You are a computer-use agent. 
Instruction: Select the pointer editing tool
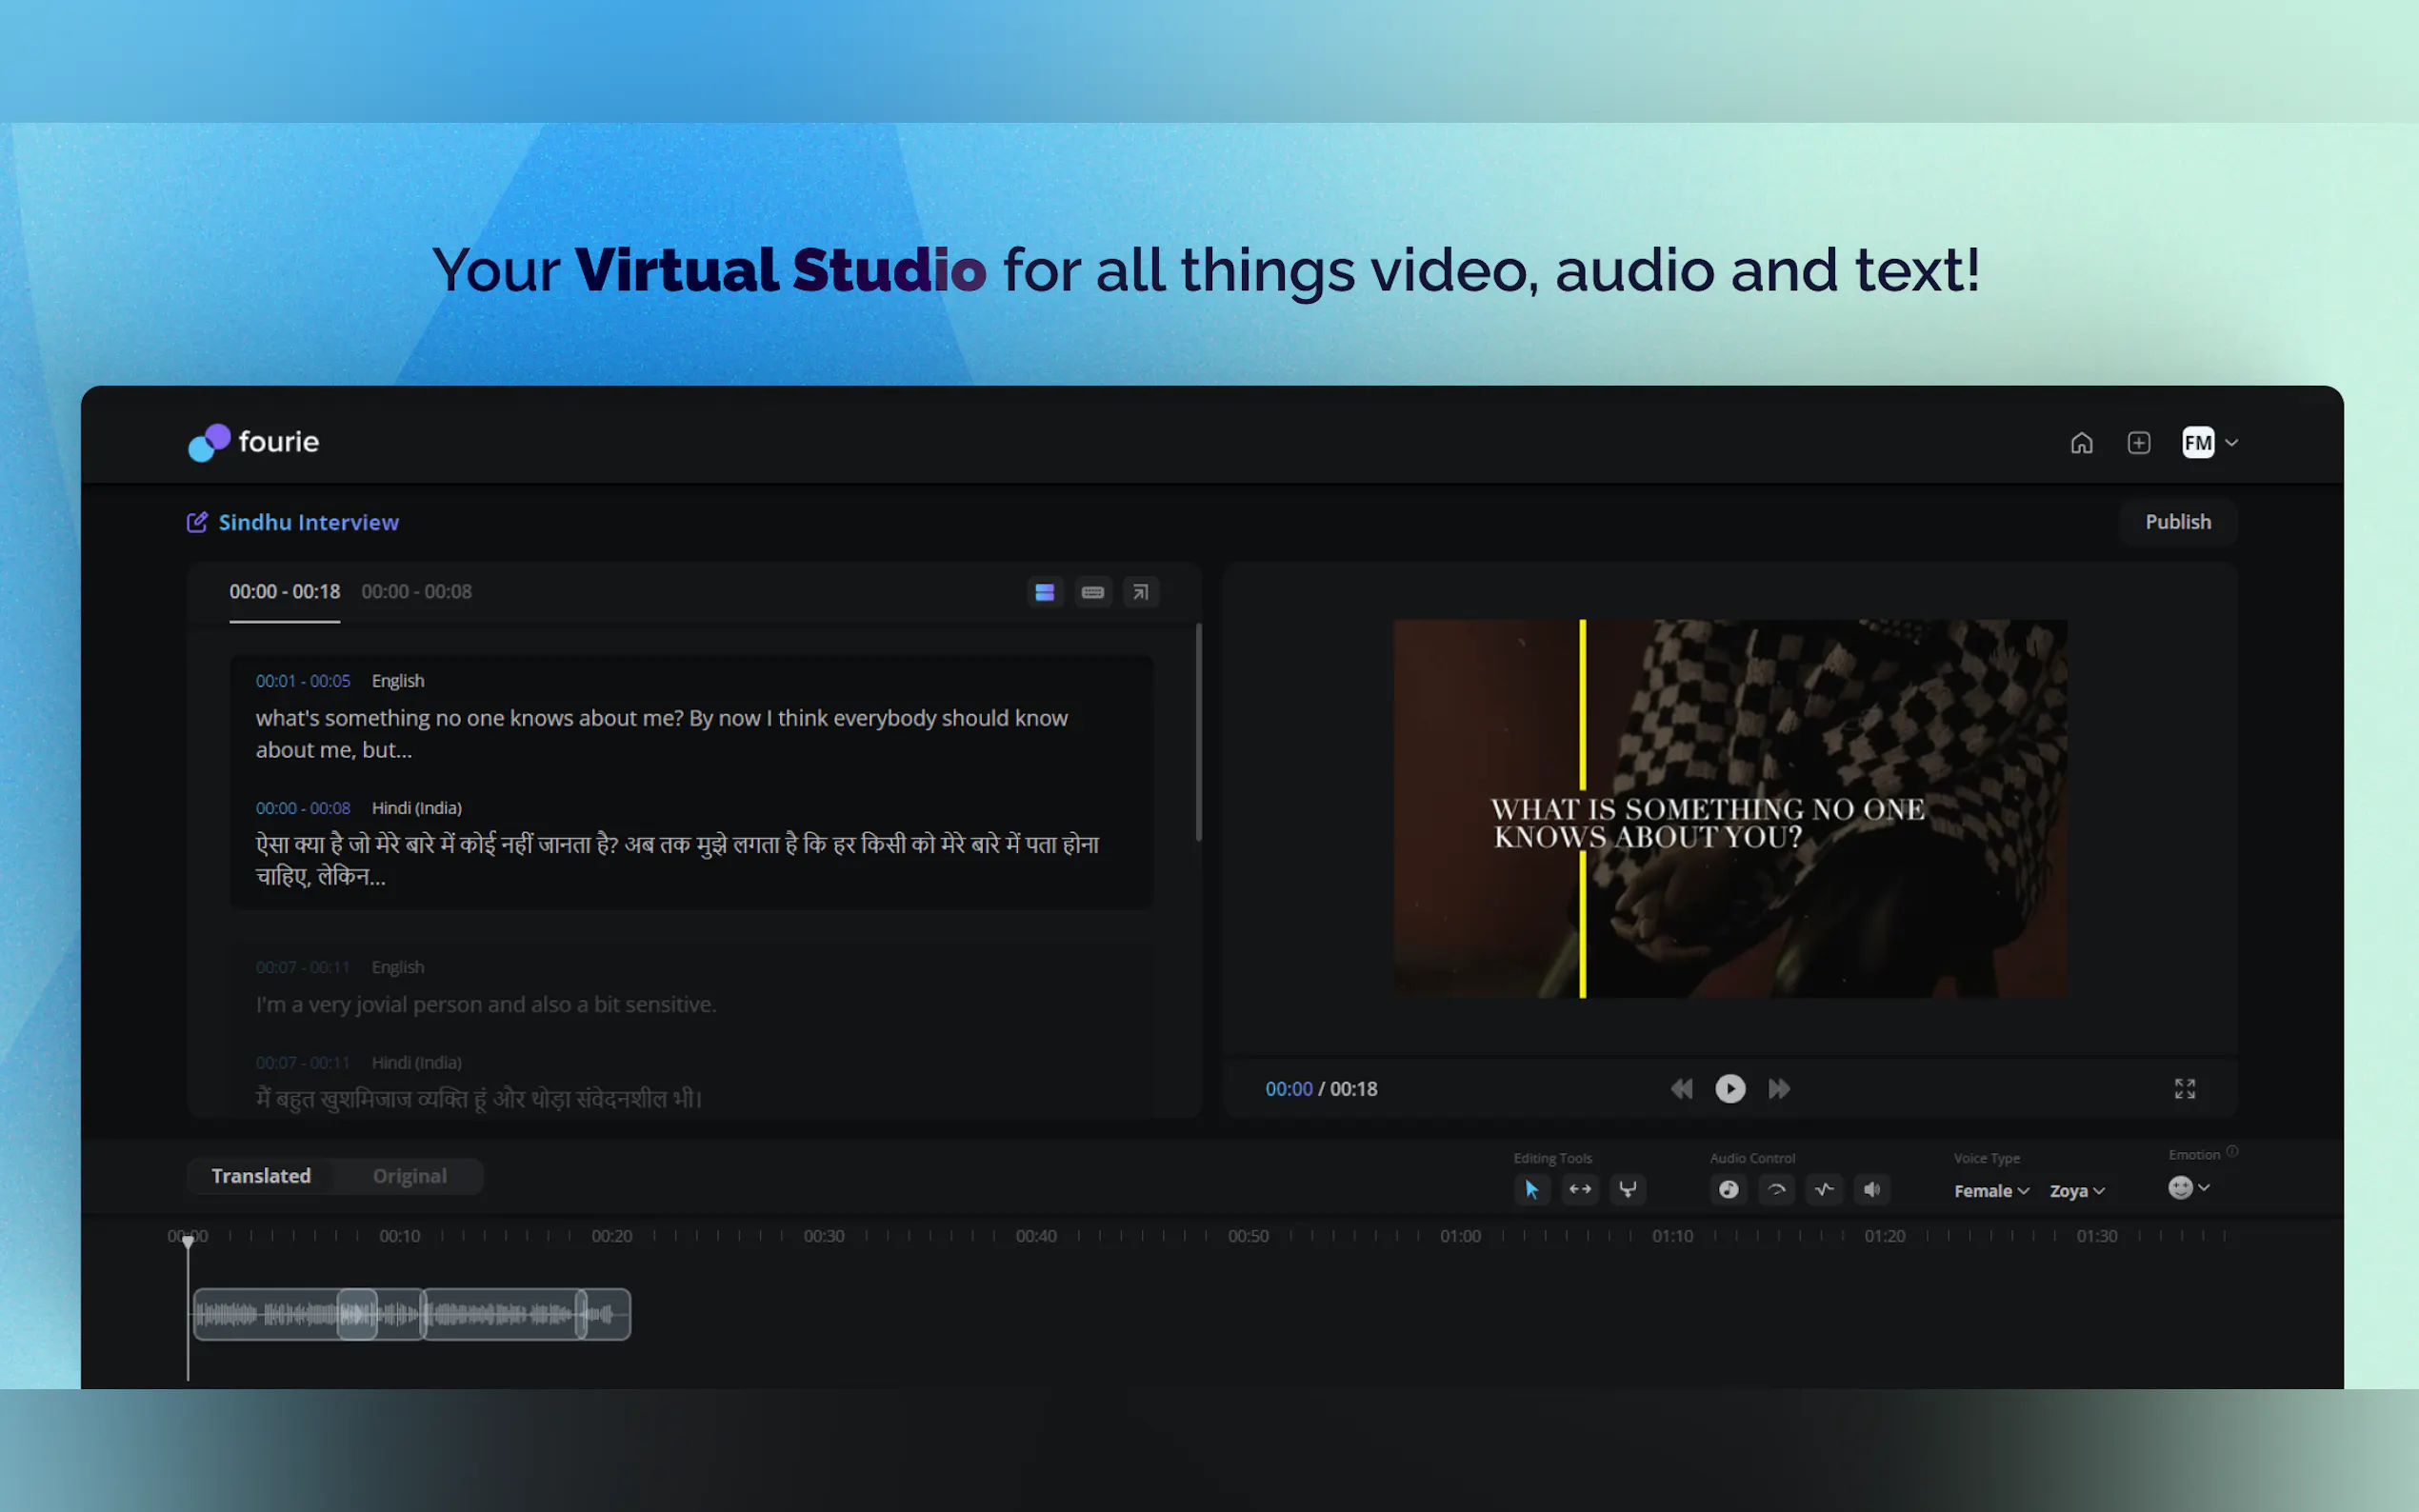coord(1531,1189)
